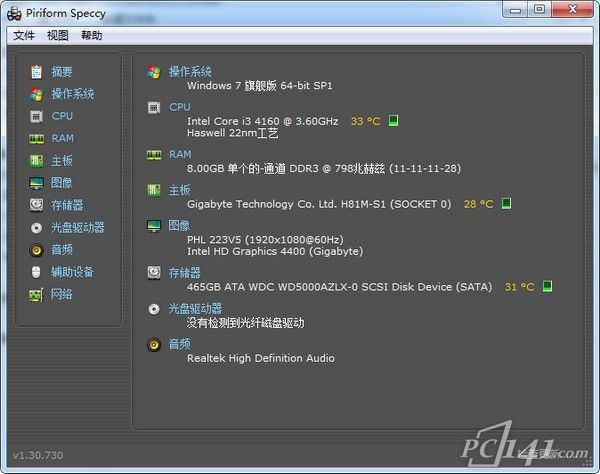Click 没有检测到光纤磁盘驱动 text
Viewport: 600px width, 474px height.
tap(245, 323)
